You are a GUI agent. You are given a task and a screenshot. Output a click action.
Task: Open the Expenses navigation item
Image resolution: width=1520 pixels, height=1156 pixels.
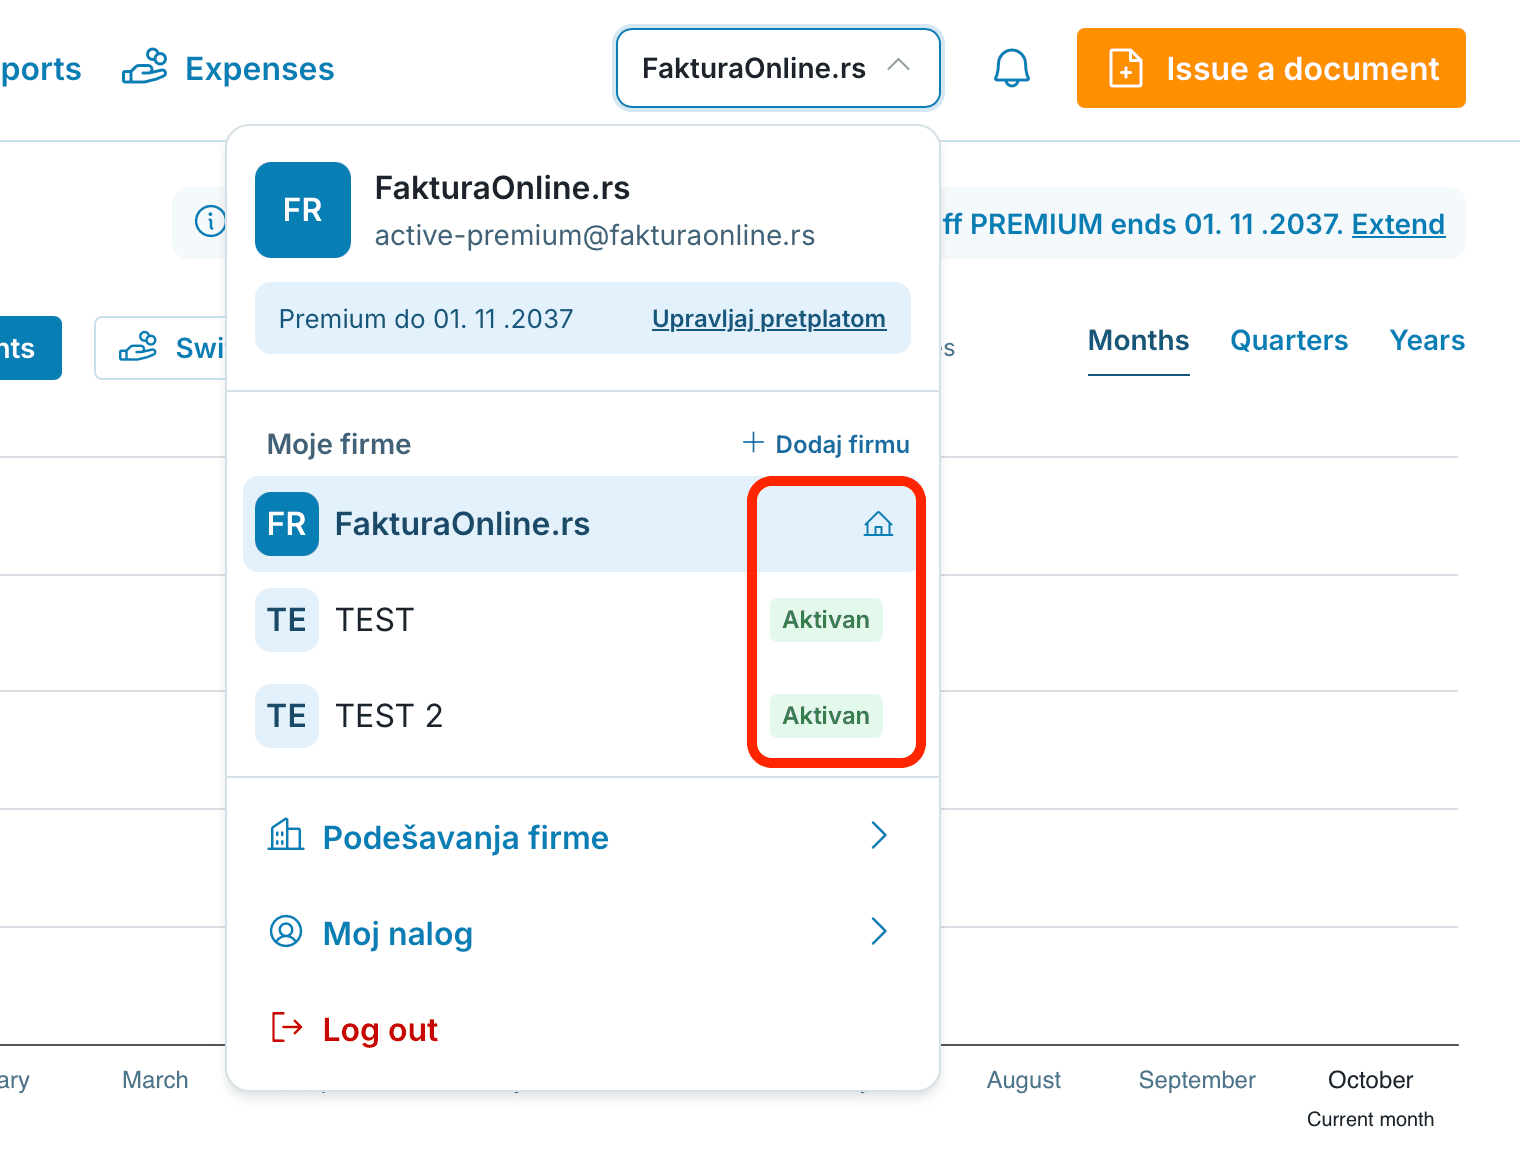[228, 68]
